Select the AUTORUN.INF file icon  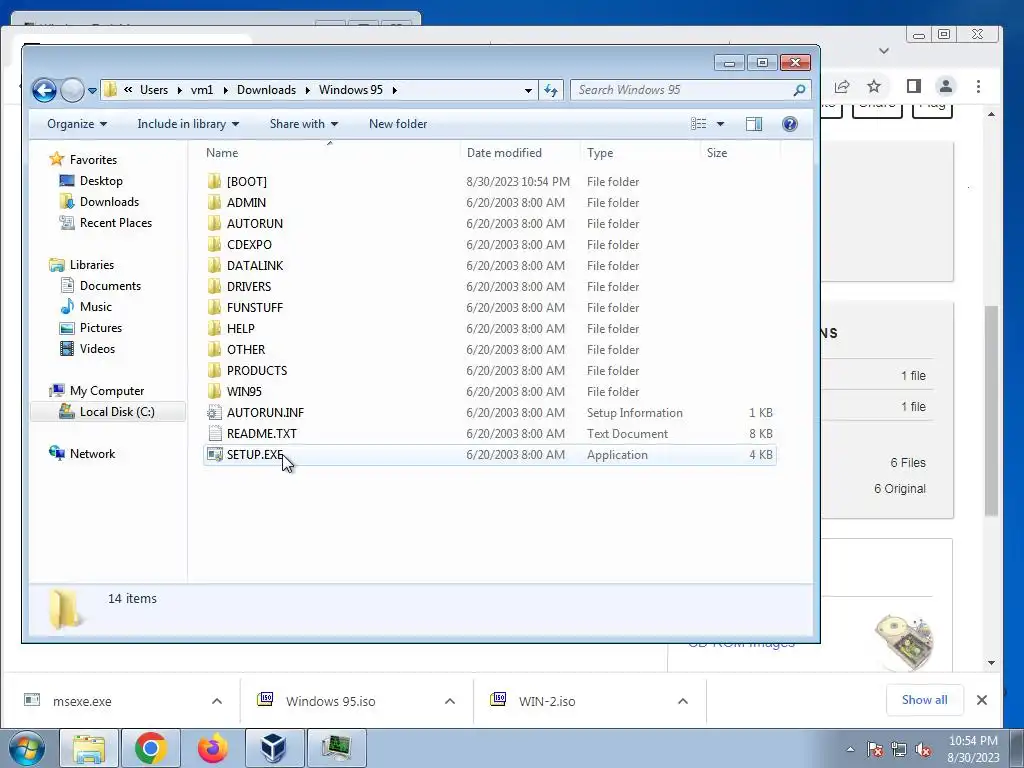(x=214, y=412)
